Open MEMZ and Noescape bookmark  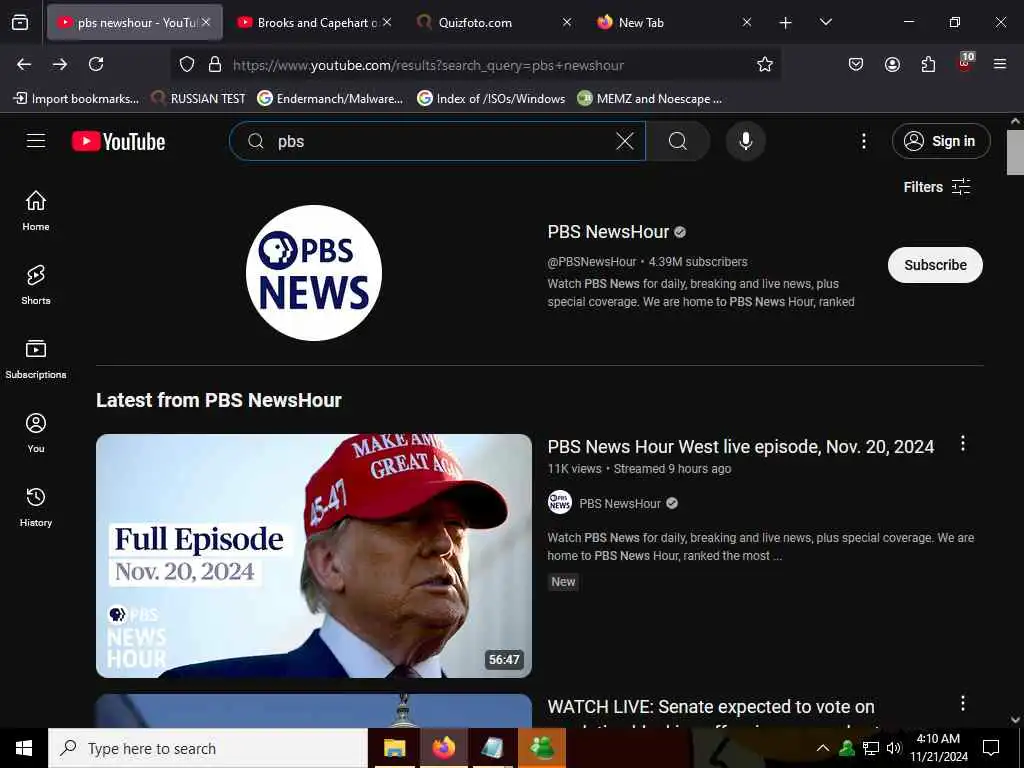click(x=650, y=99)
